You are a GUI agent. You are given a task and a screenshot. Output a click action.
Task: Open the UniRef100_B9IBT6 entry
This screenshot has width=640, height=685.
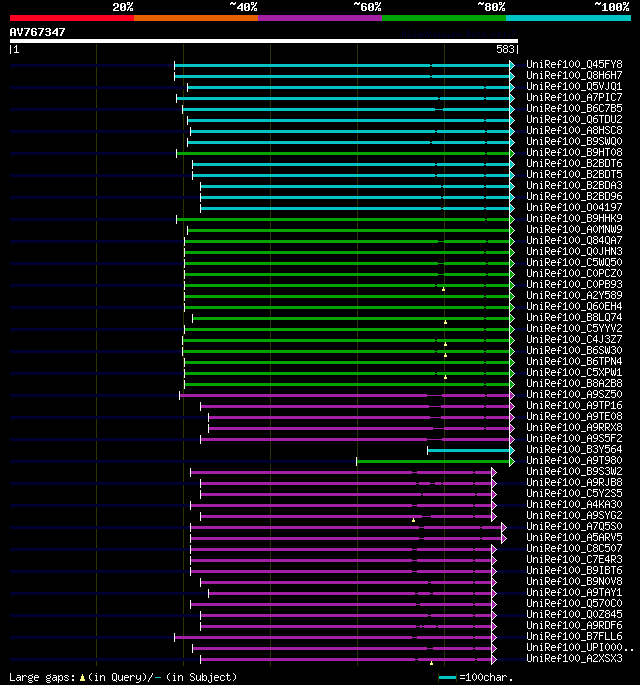[574, 570]
